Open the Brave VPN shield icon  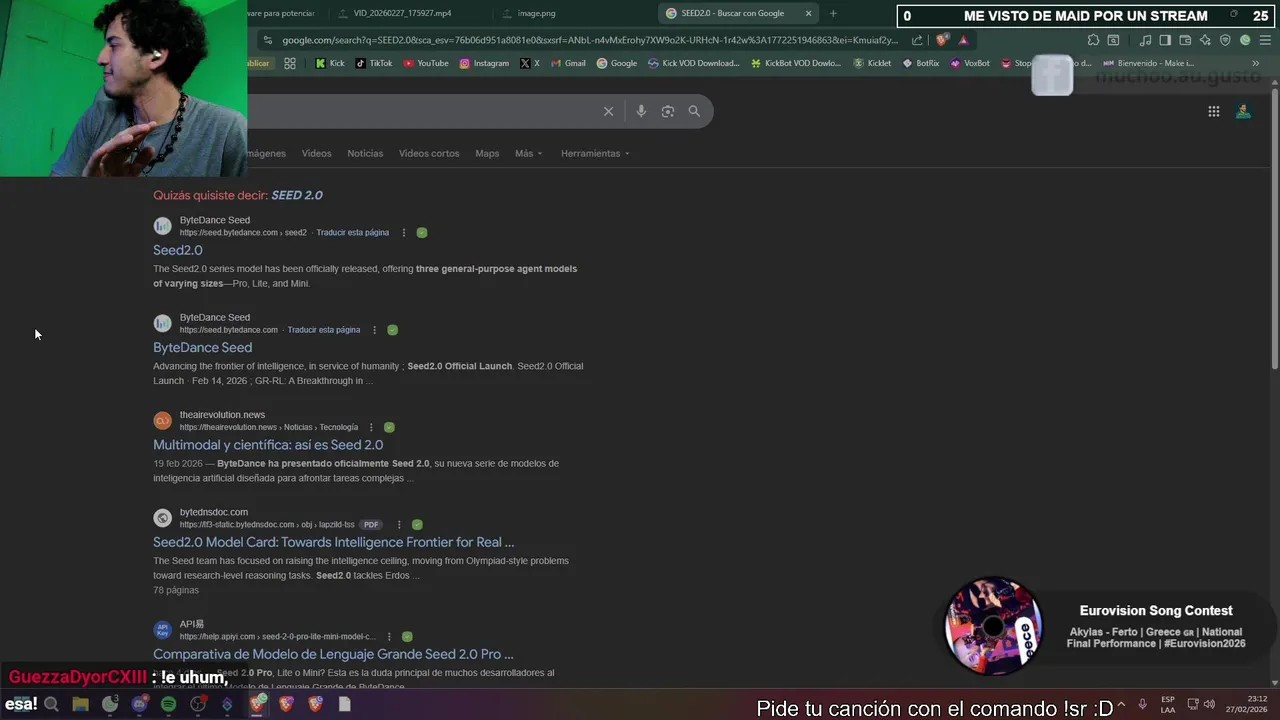[x=1225, y=40]
